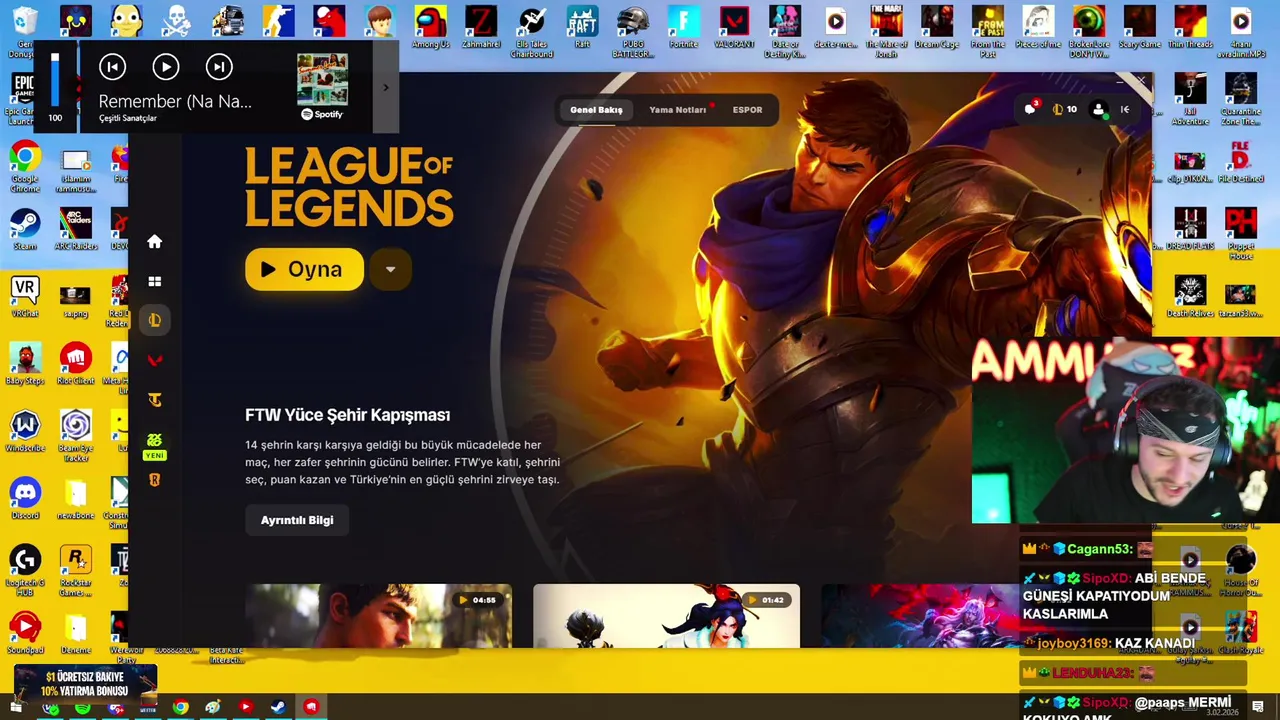Open the Raft desktop shortcut
This screenshot has height=720, width=1280.
click(582, 28)
